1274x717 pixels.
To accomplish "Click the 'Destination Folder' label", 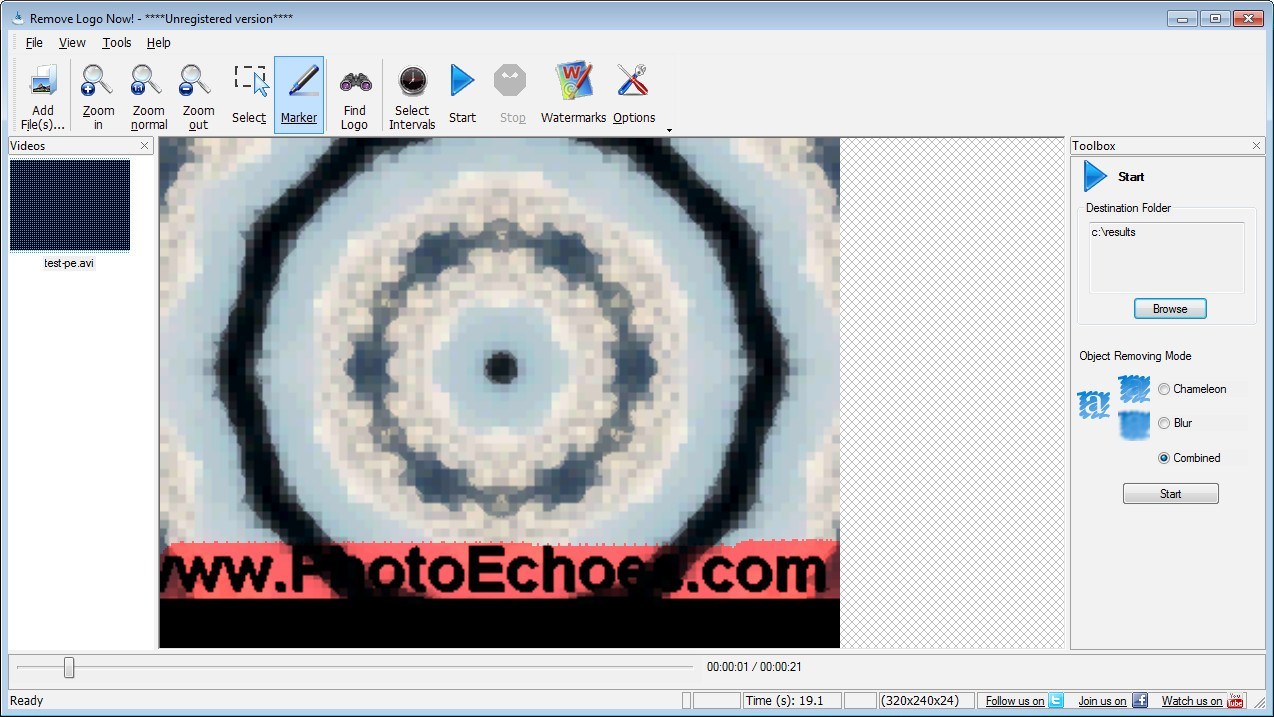I will 1128,208.
